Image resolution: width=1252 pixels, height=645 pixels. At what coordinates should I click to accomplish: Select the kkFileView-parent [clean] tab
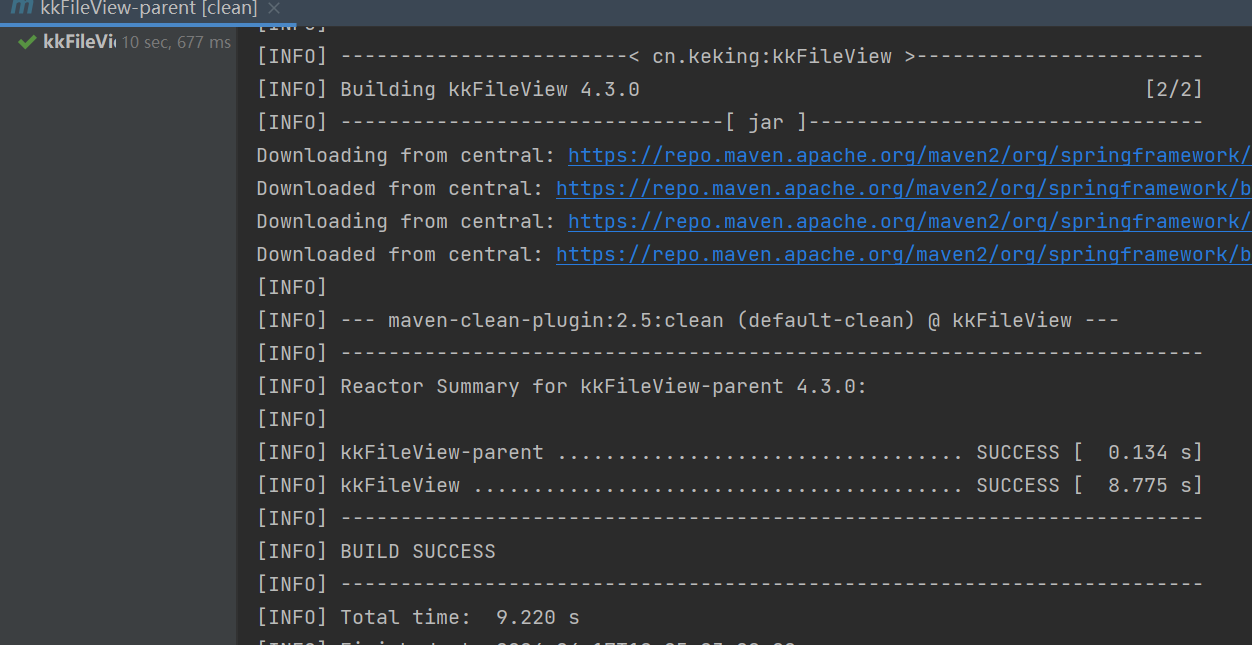click(148, 9)
